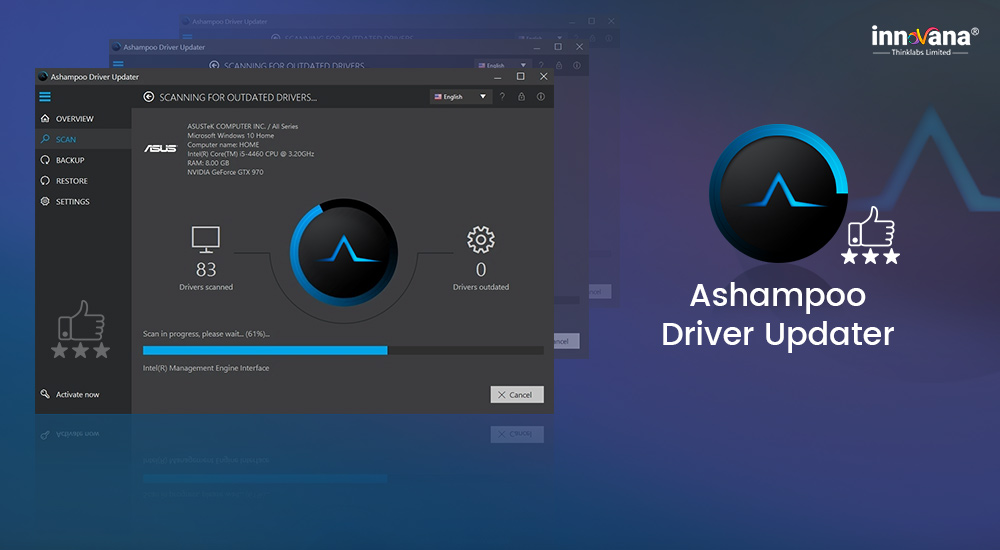Click the monitor Drivers scanned icon
This screenshot has height=550, width=1000.
[206, 240]
